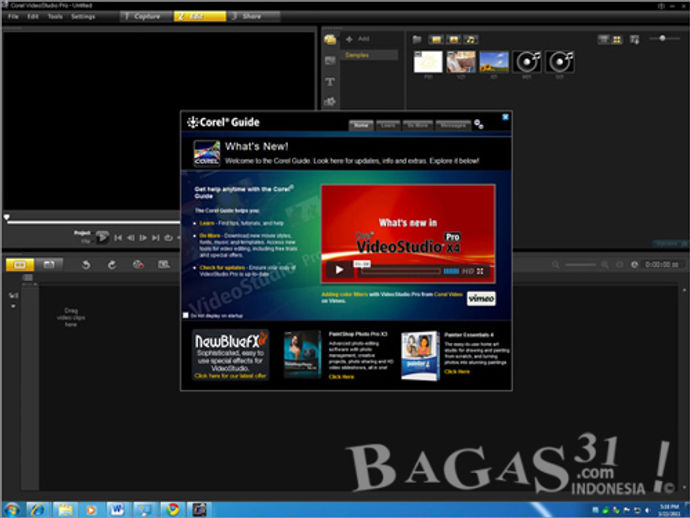The width and height of the screenshot is (690, 518).
Task: Toggle the show photos filter
Action: pyautogui.click(x=454, y=40)
